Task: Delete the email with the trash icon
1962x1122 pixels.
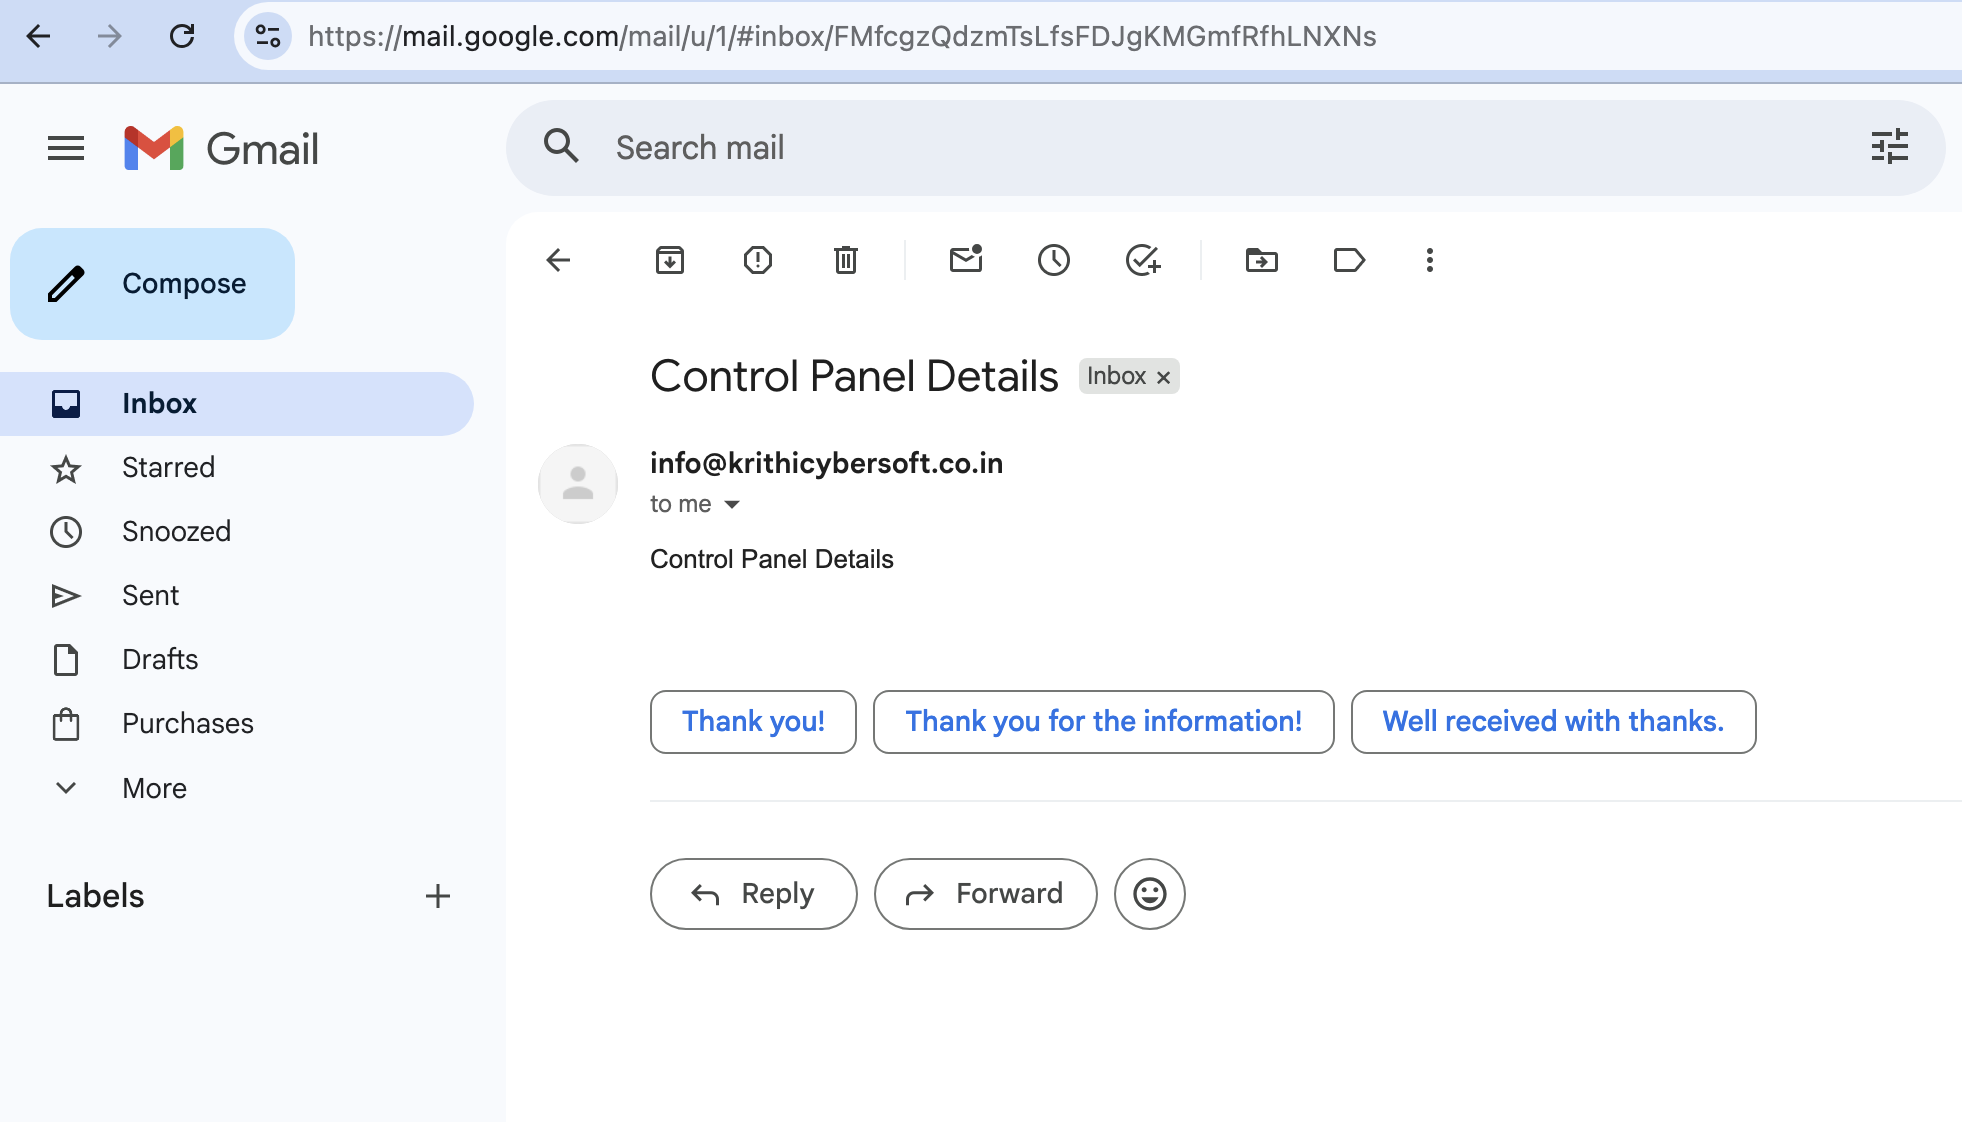Action: pos(845,261)
